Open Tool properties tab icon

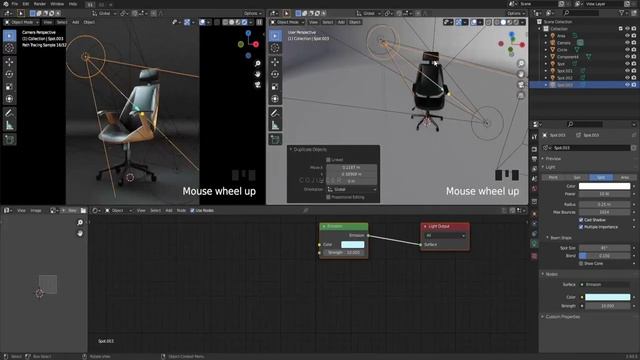click(x=534, y=137)
